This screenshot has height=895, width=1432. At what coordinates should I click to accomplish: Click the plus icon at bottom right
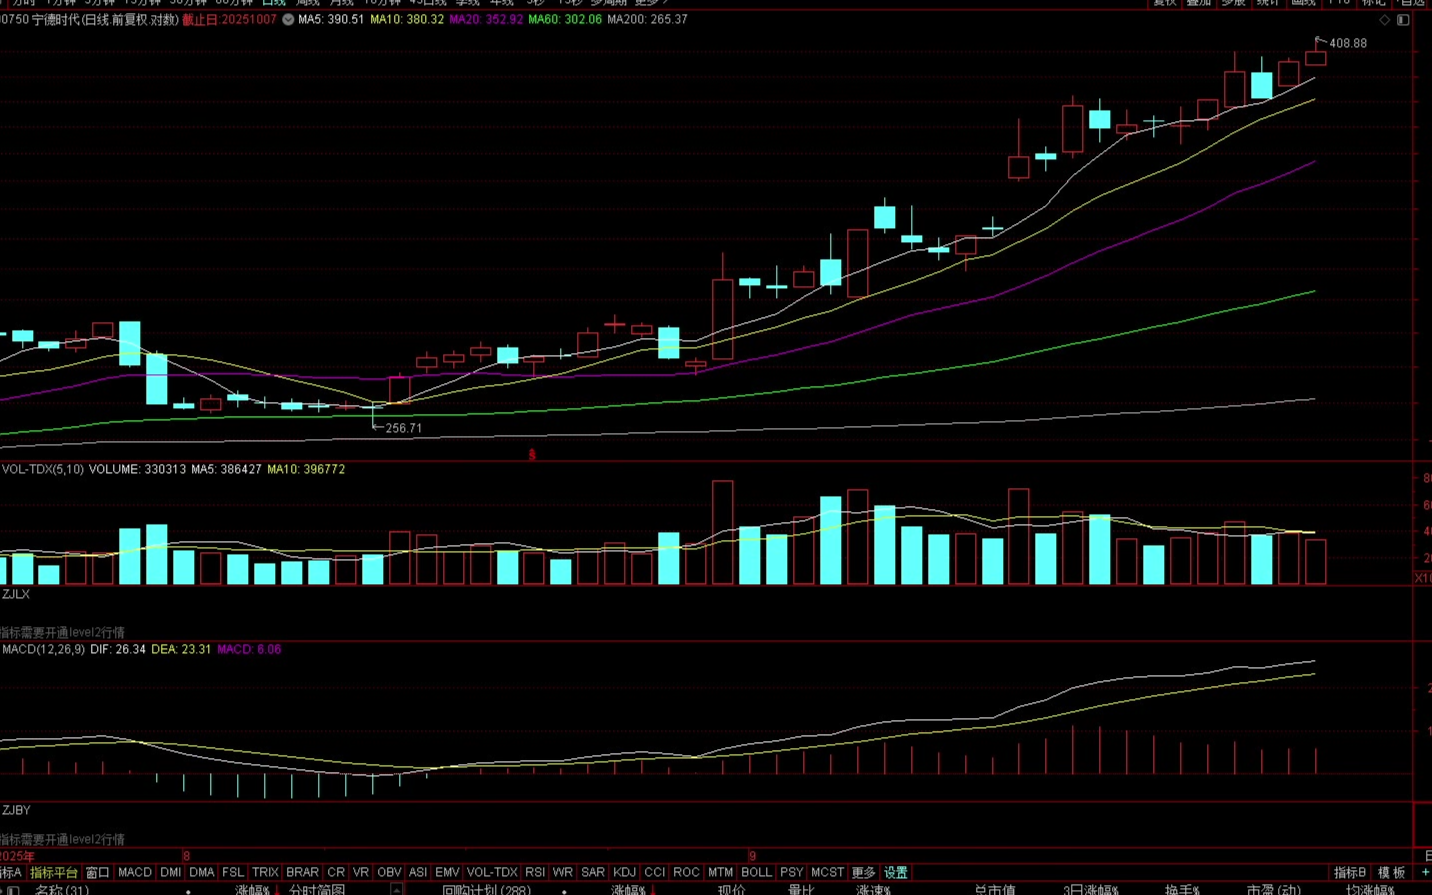(x=1425, y=873)
